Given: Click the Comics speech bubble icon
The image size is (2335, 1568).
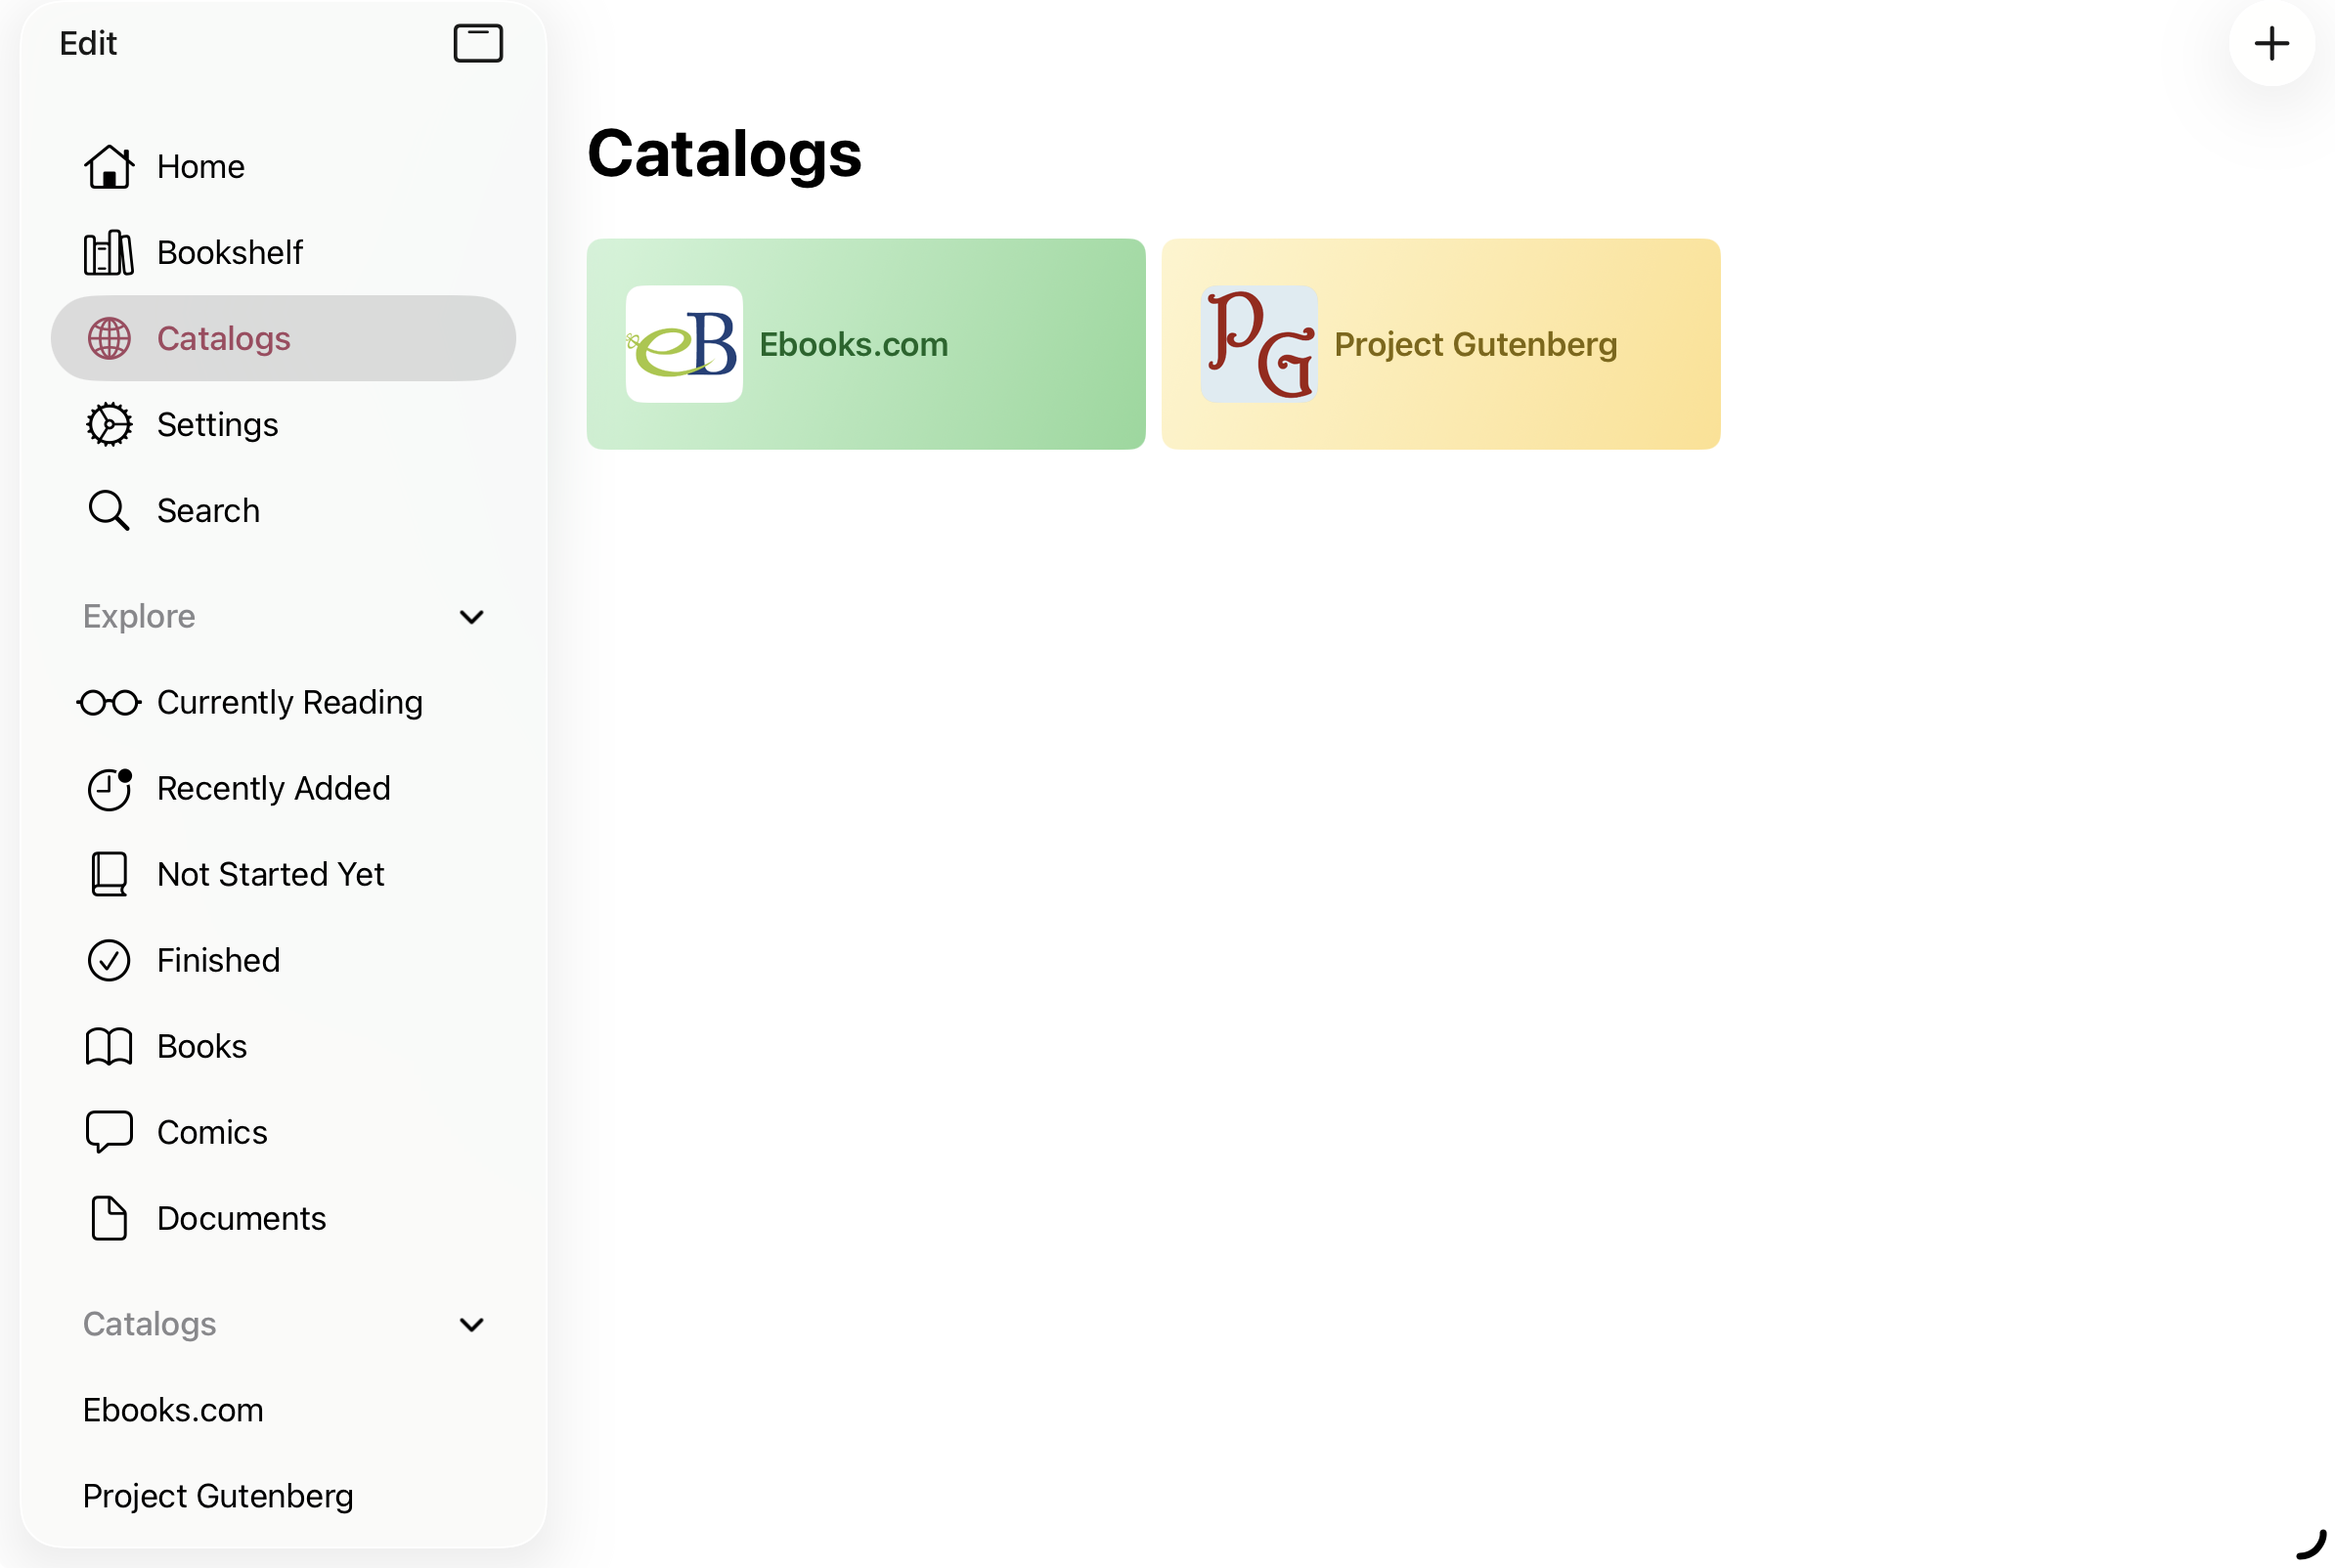Looking at the screenshot, I should [108, 1132].
